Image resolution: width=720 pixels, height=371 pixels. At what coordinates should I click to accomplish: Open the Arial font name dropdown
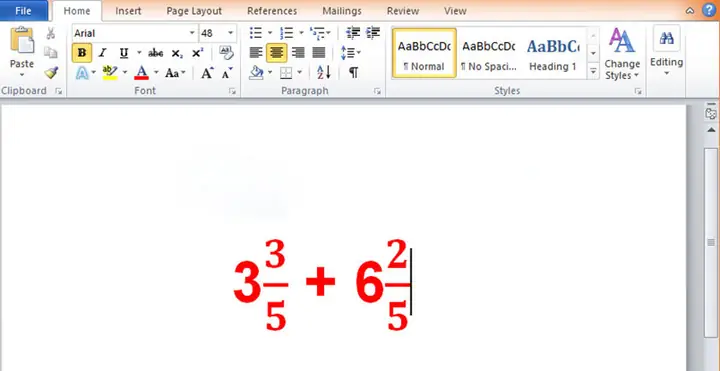(x=192, y=33)
